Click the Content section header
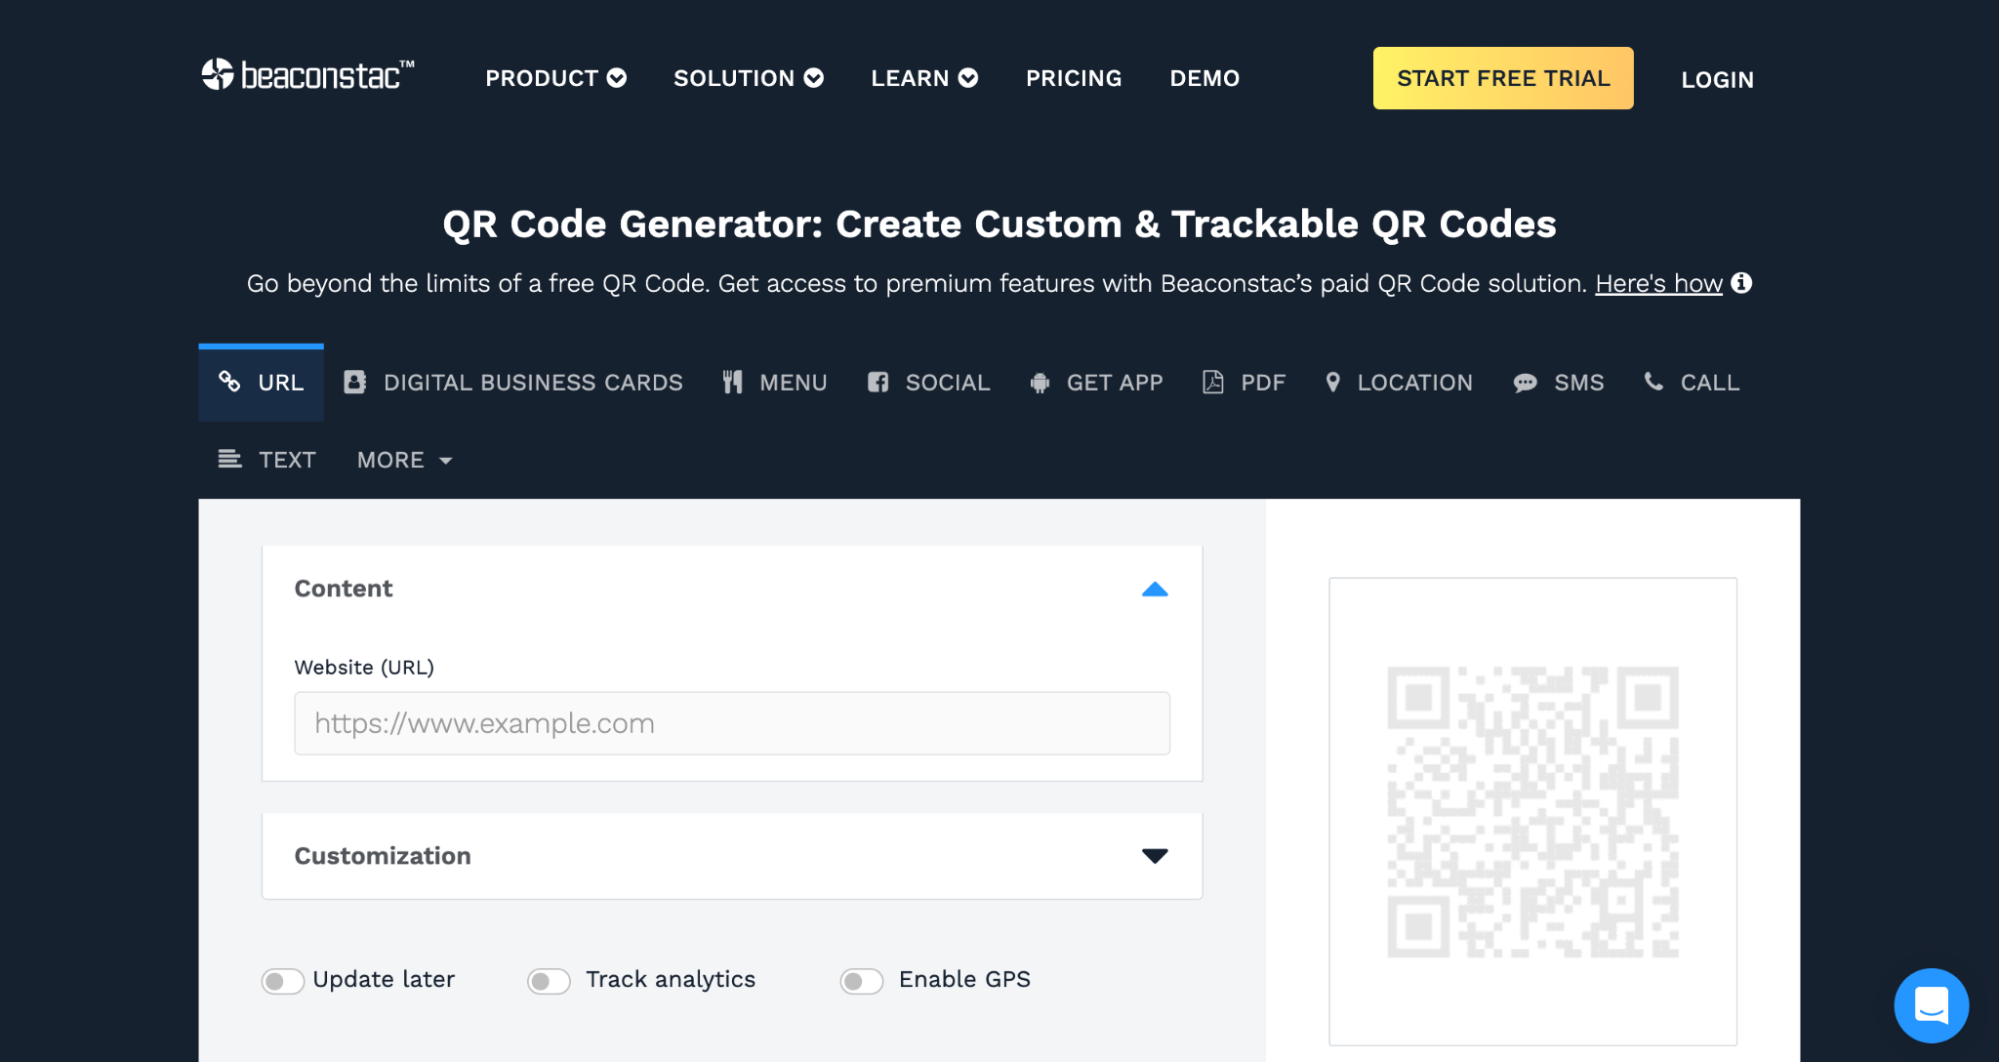The width and height of the screenshot is (1999, 1062). click(732, 589)
